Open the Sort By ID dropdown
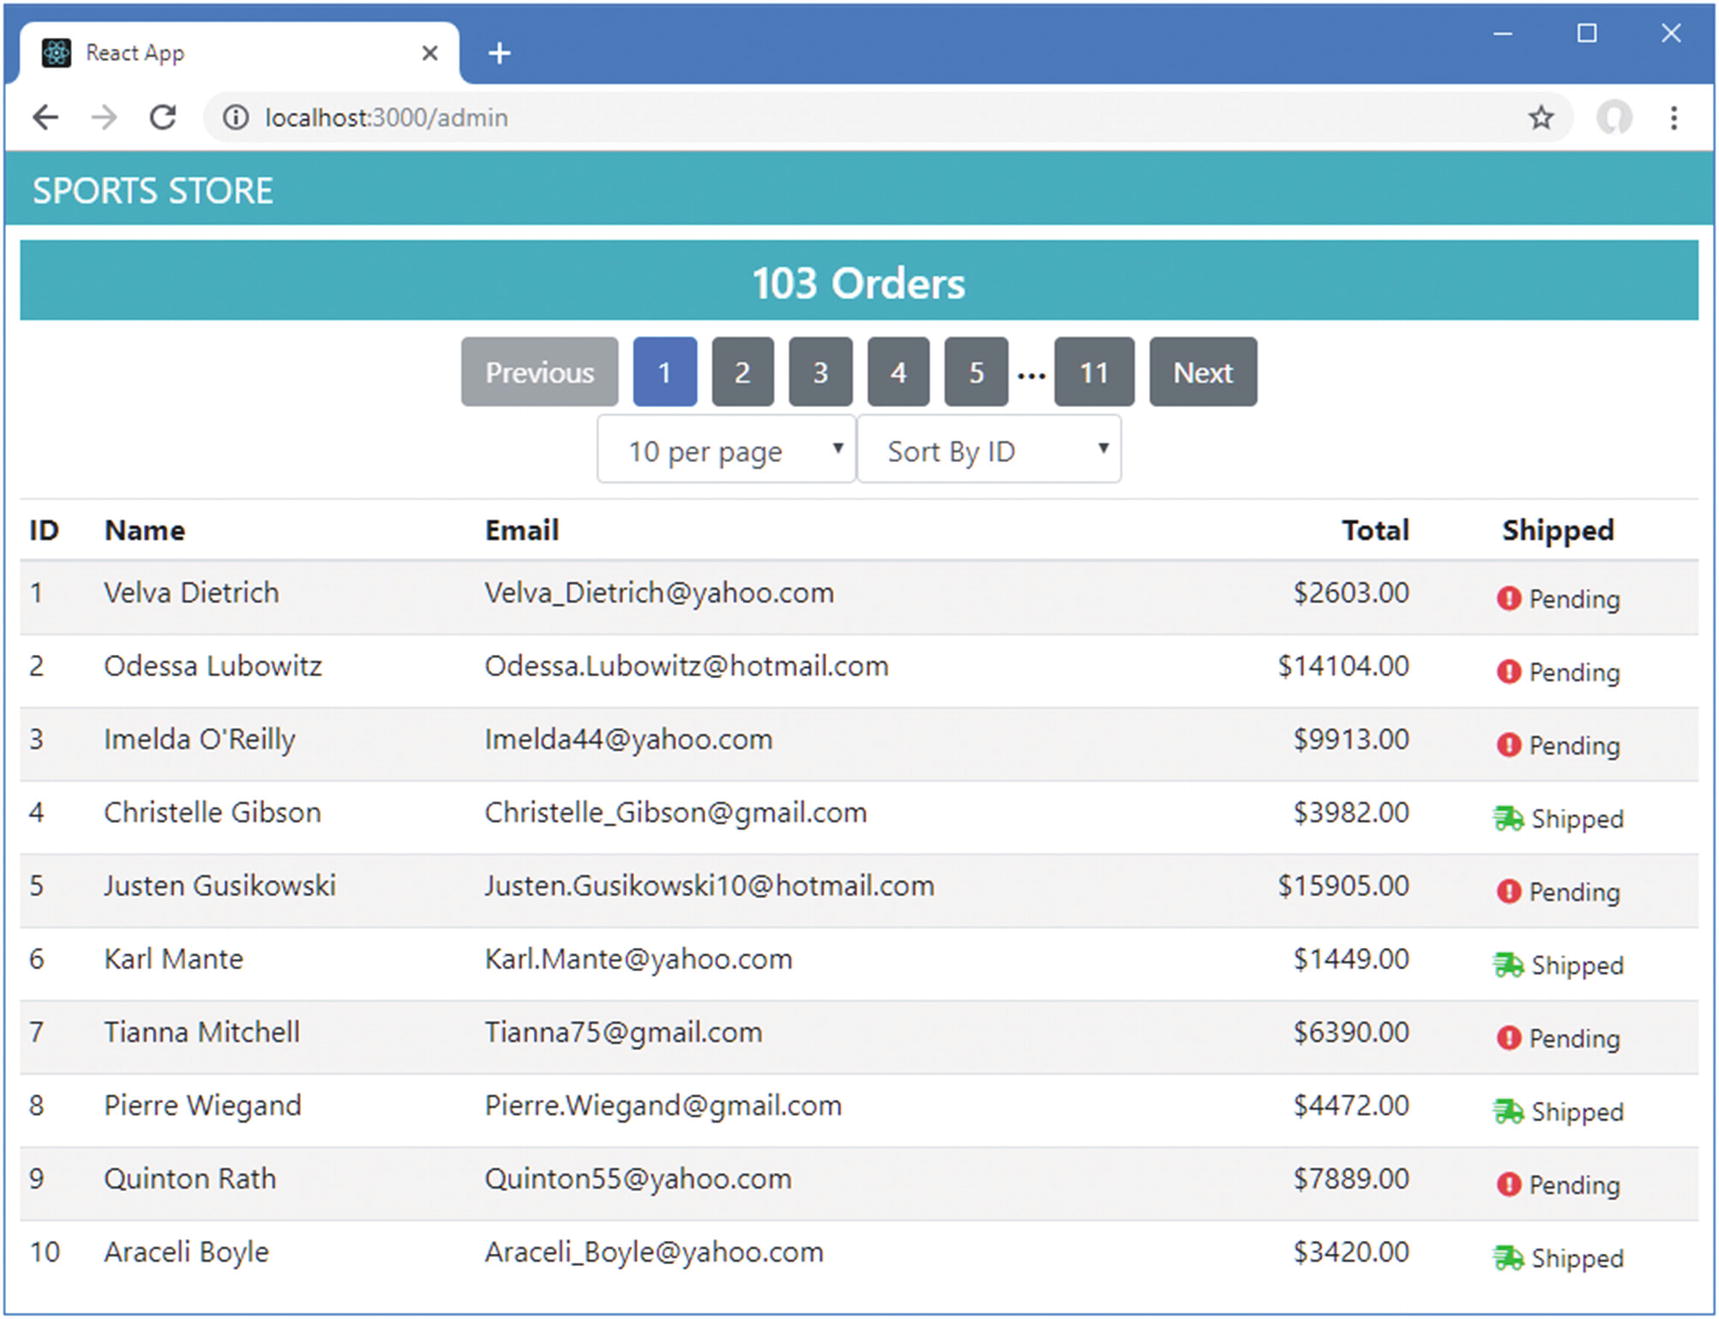Screen dimensions: 1719x1319 pyautogui.click(x=989, y=451)
